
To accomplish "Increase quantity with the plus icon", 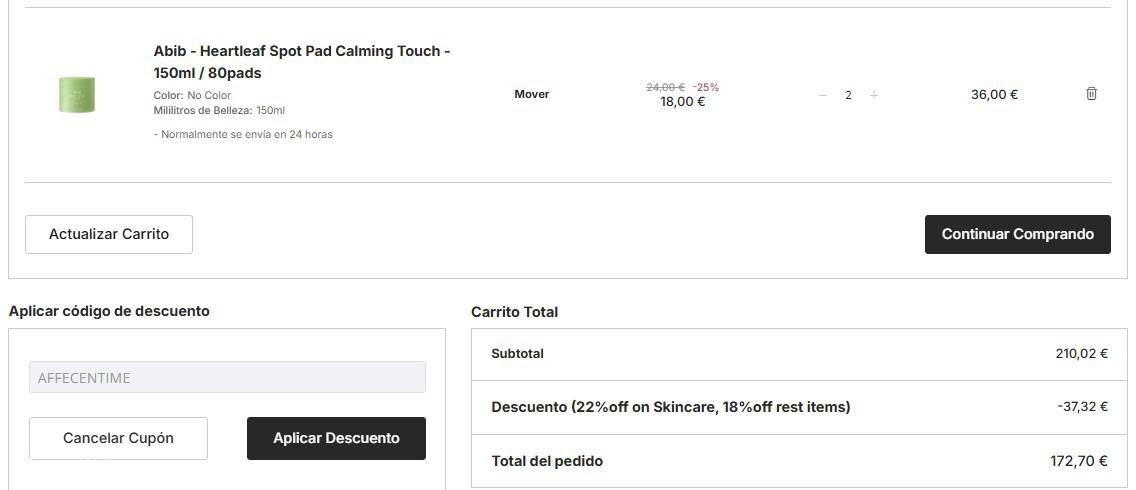I will [874, 95].
